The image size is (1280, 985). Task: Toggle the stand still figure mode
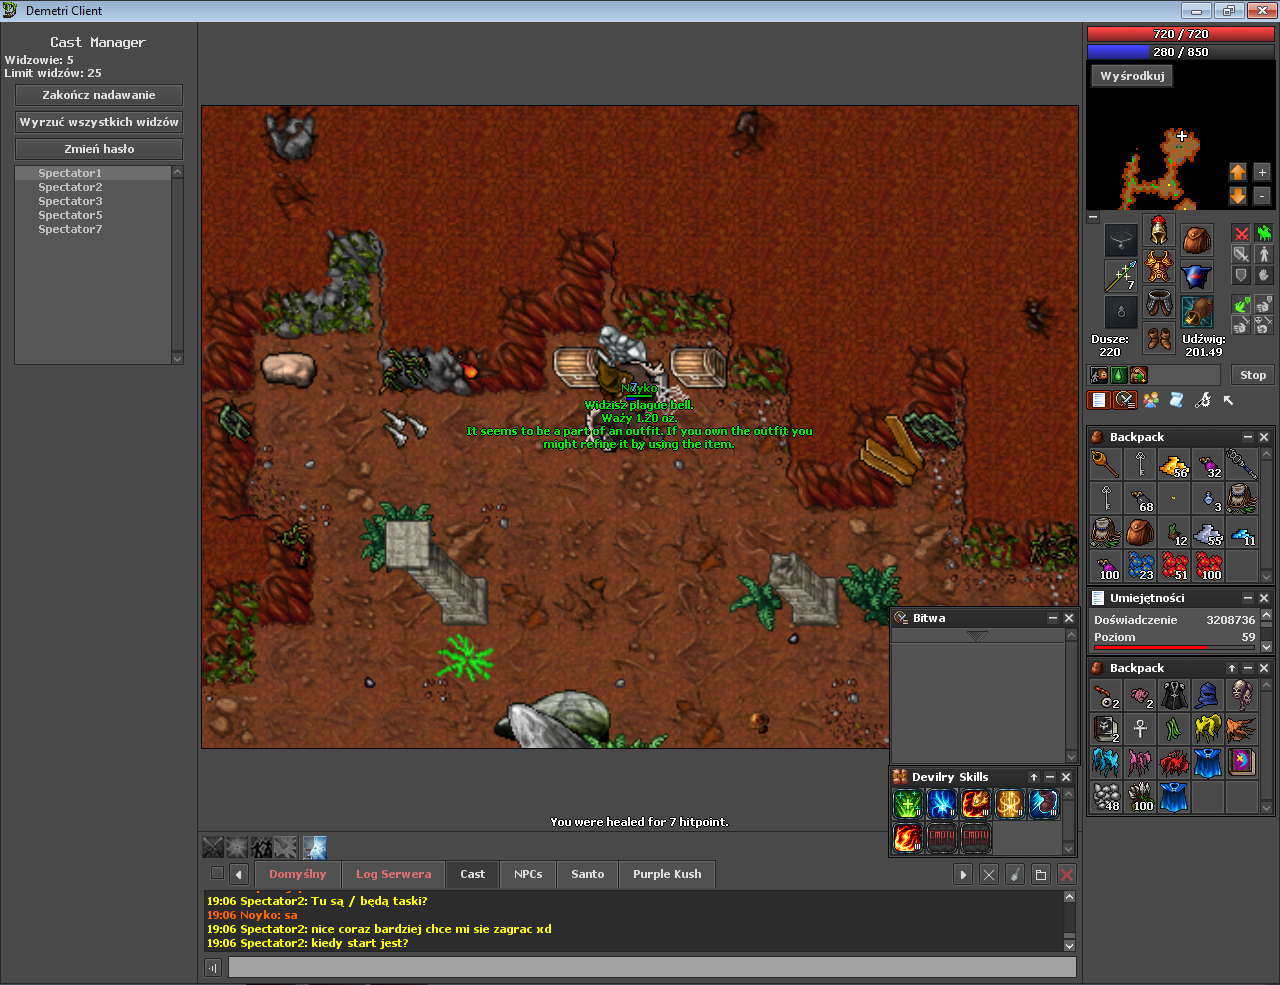(1264, 255)
